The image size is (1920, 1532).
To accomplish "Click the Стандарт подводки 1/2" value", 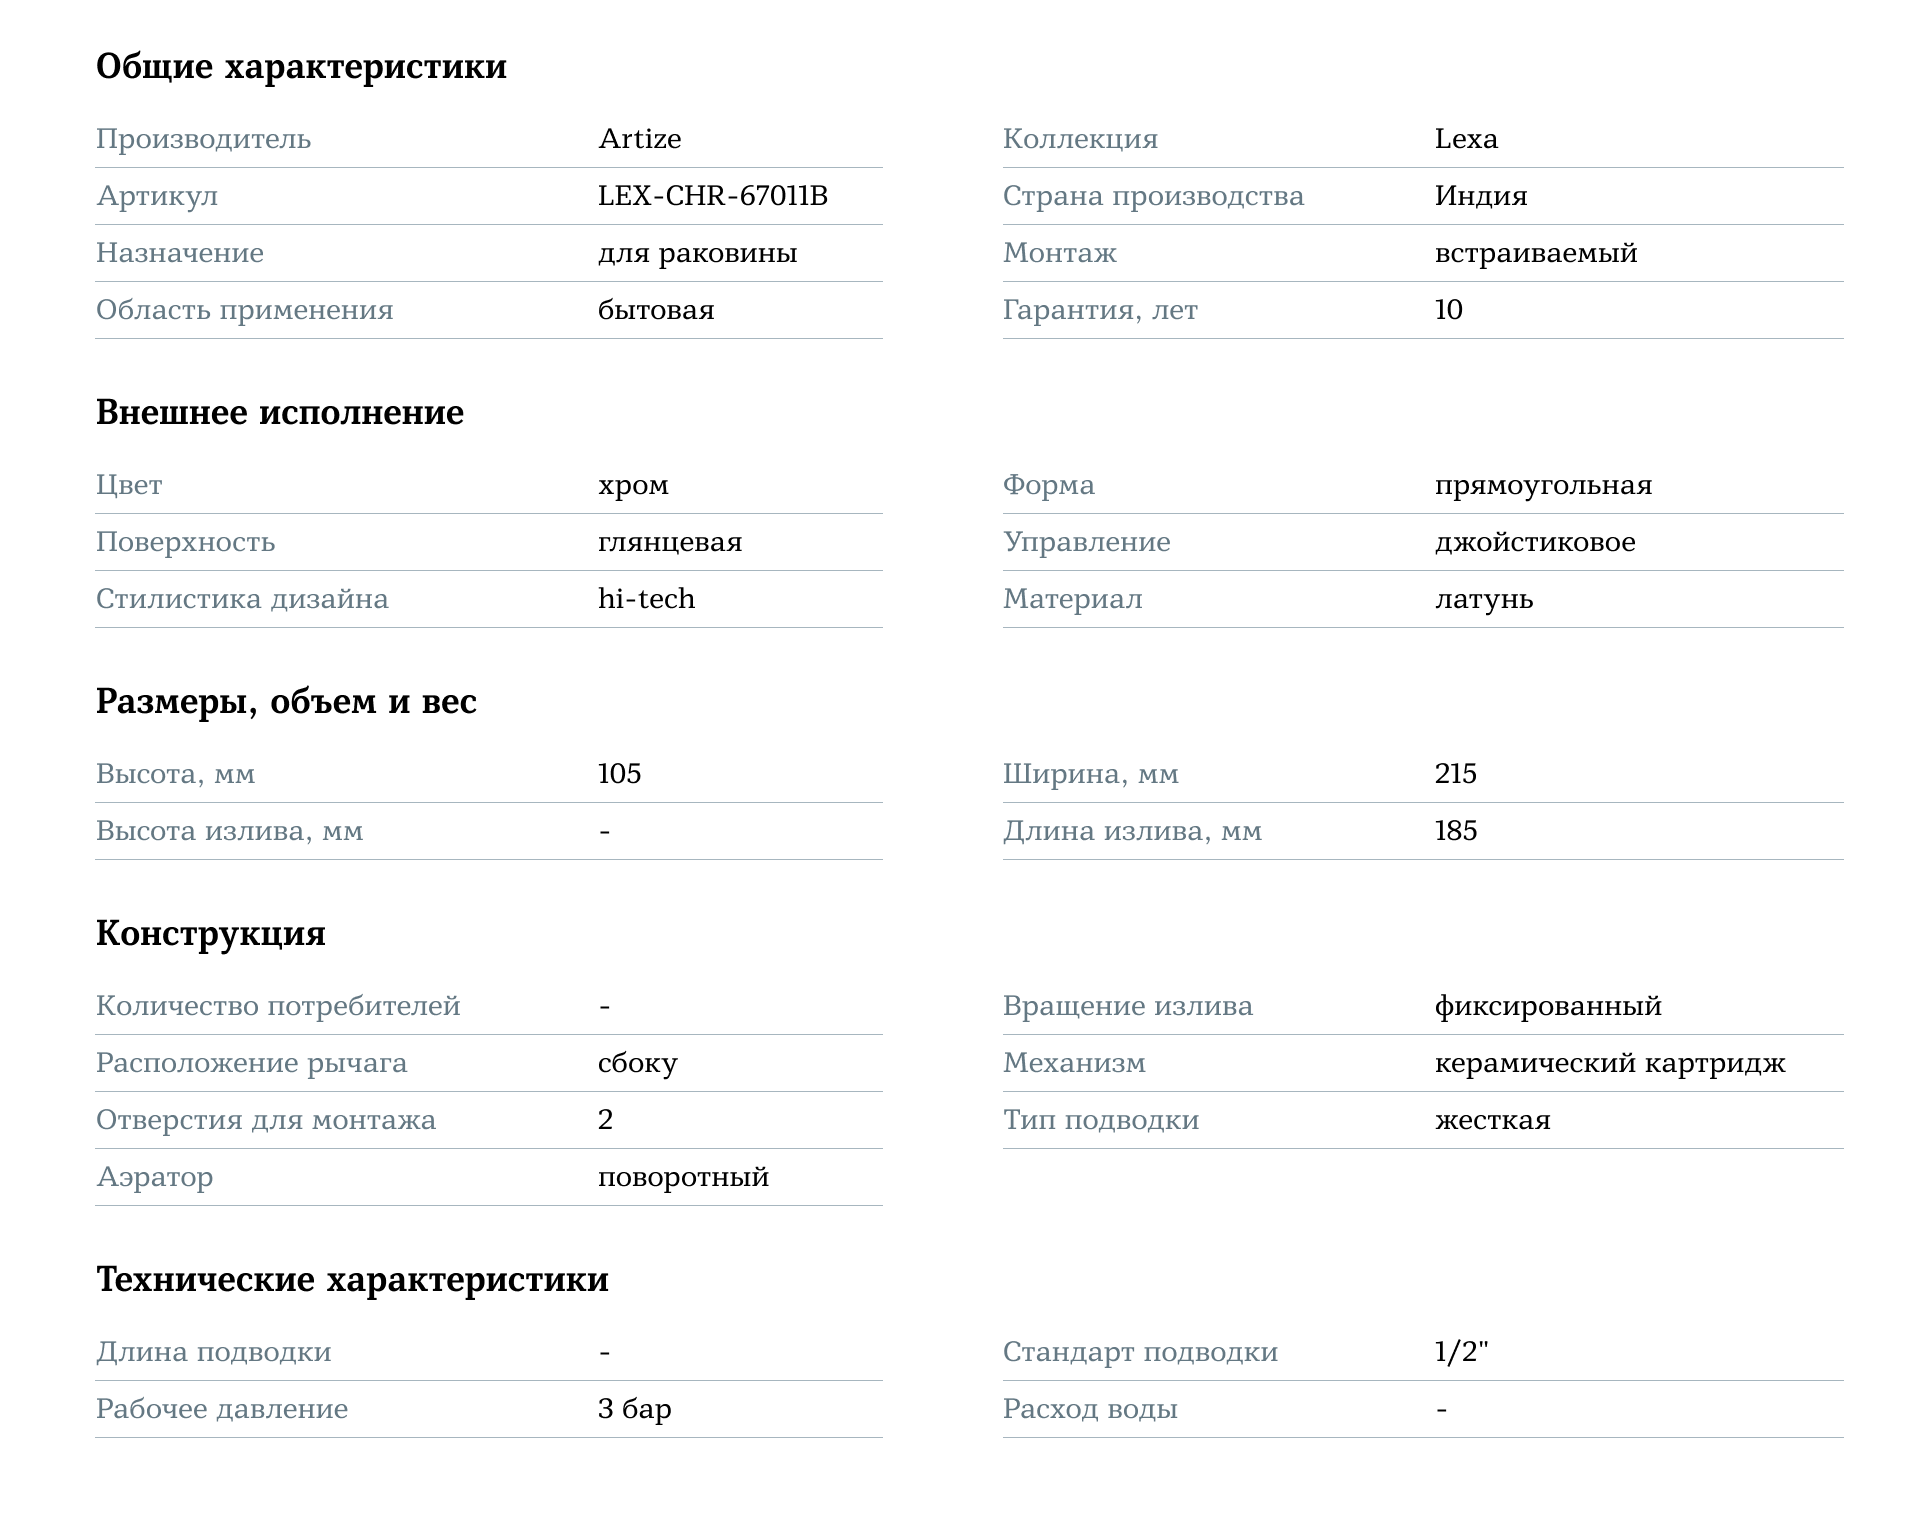I will [x=1462, y=1352].
